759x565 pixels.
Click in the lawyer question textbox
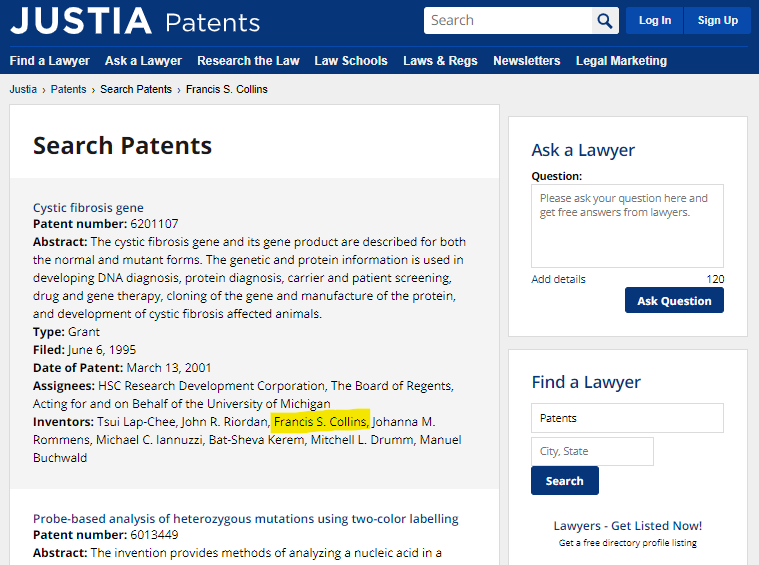tap(627, 226)
